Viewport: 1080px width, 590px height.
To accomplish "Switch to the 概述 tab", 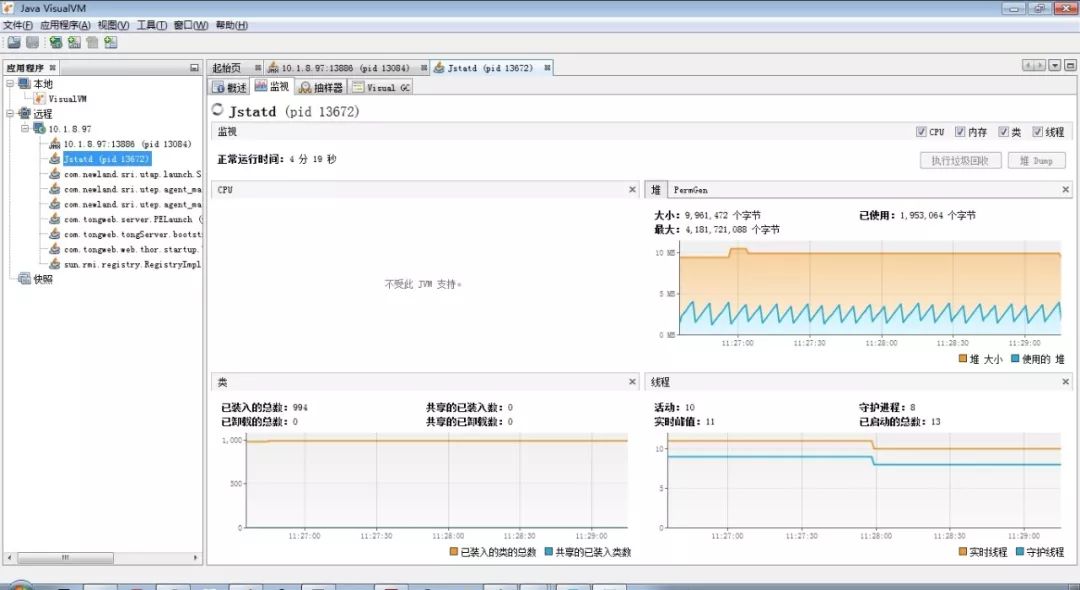I will [230, 87].
